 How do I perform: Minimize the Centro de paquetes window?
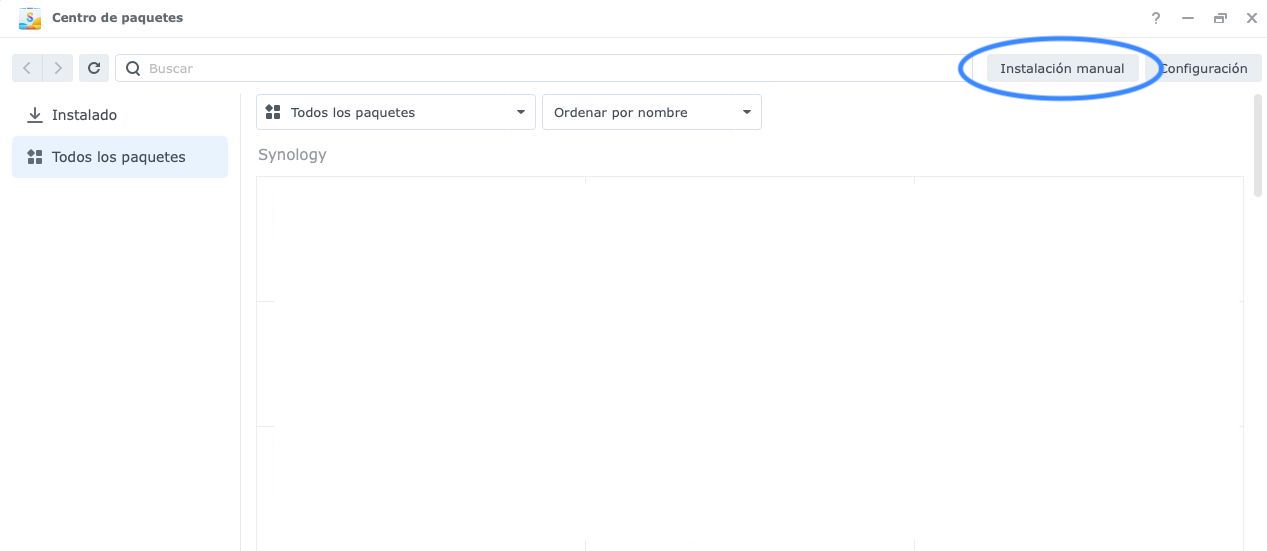coord(1188,18)
